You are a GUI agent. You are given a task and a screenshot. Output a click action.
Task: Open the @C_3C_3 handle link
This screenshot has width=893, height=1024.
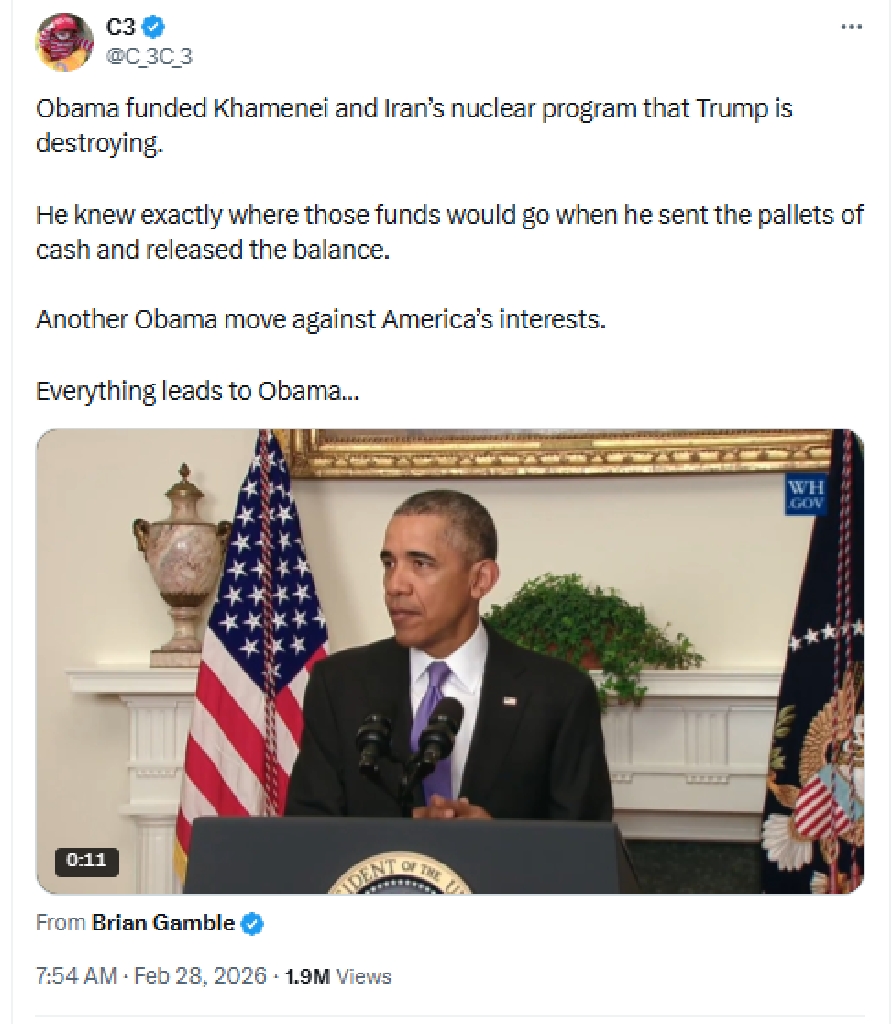(149, 57)
